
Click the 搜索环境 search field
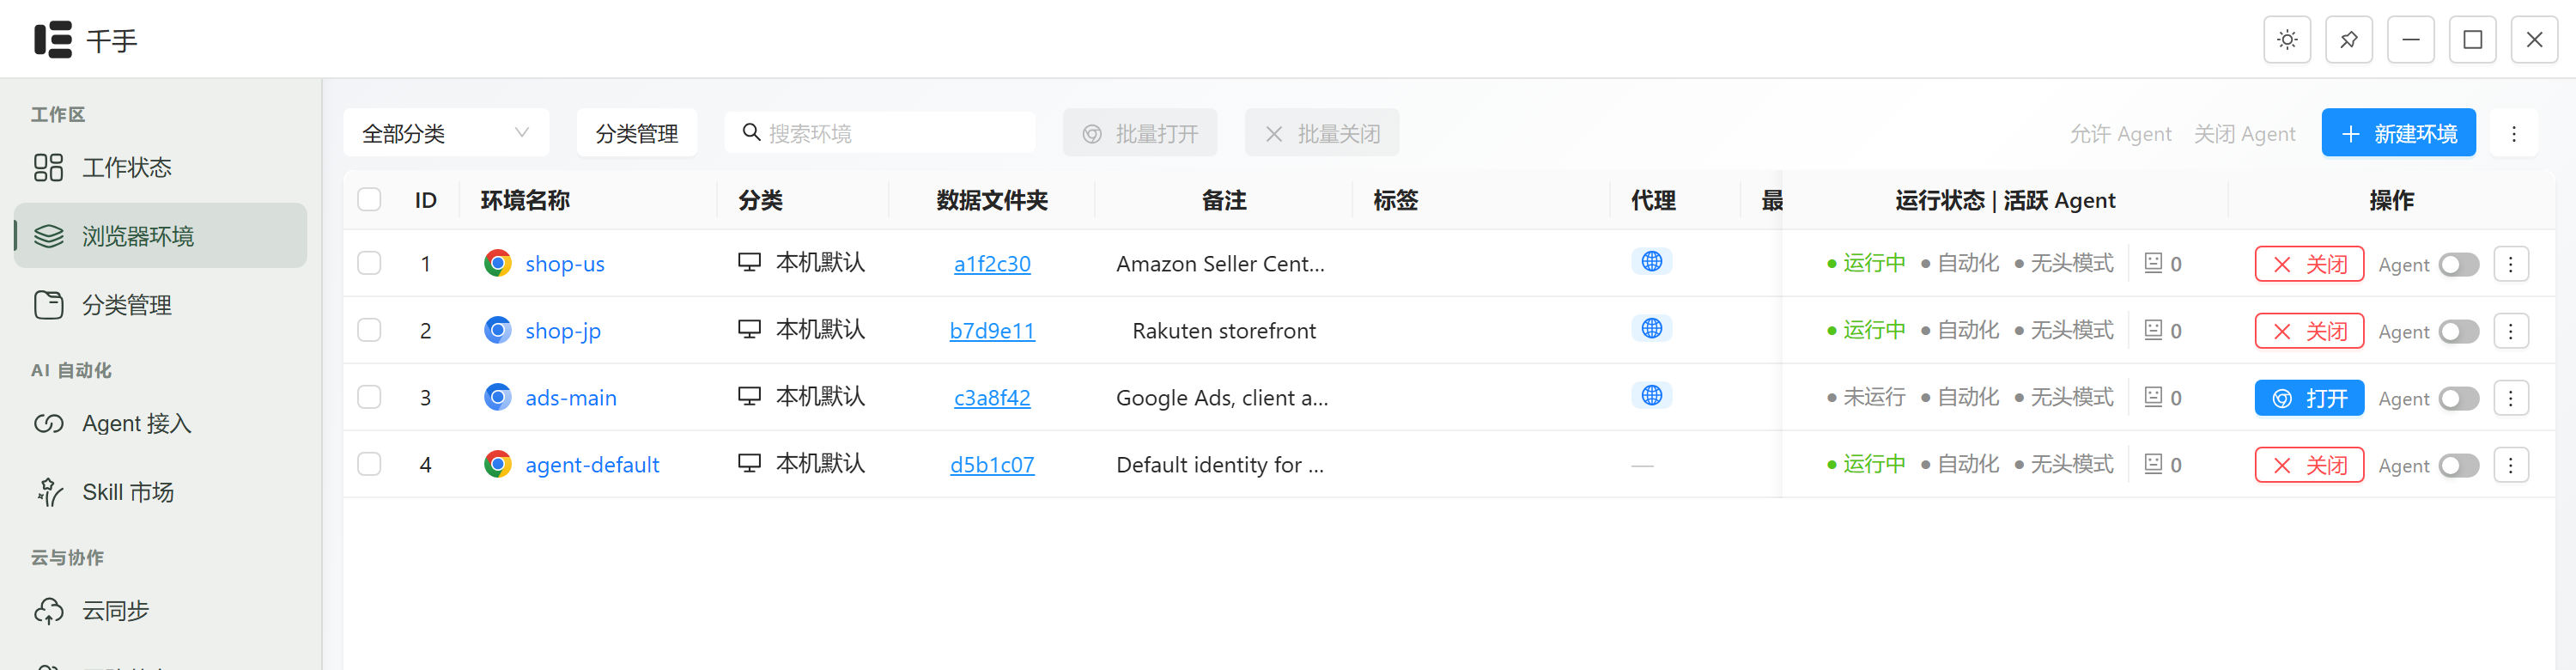[x=880, y=133]
